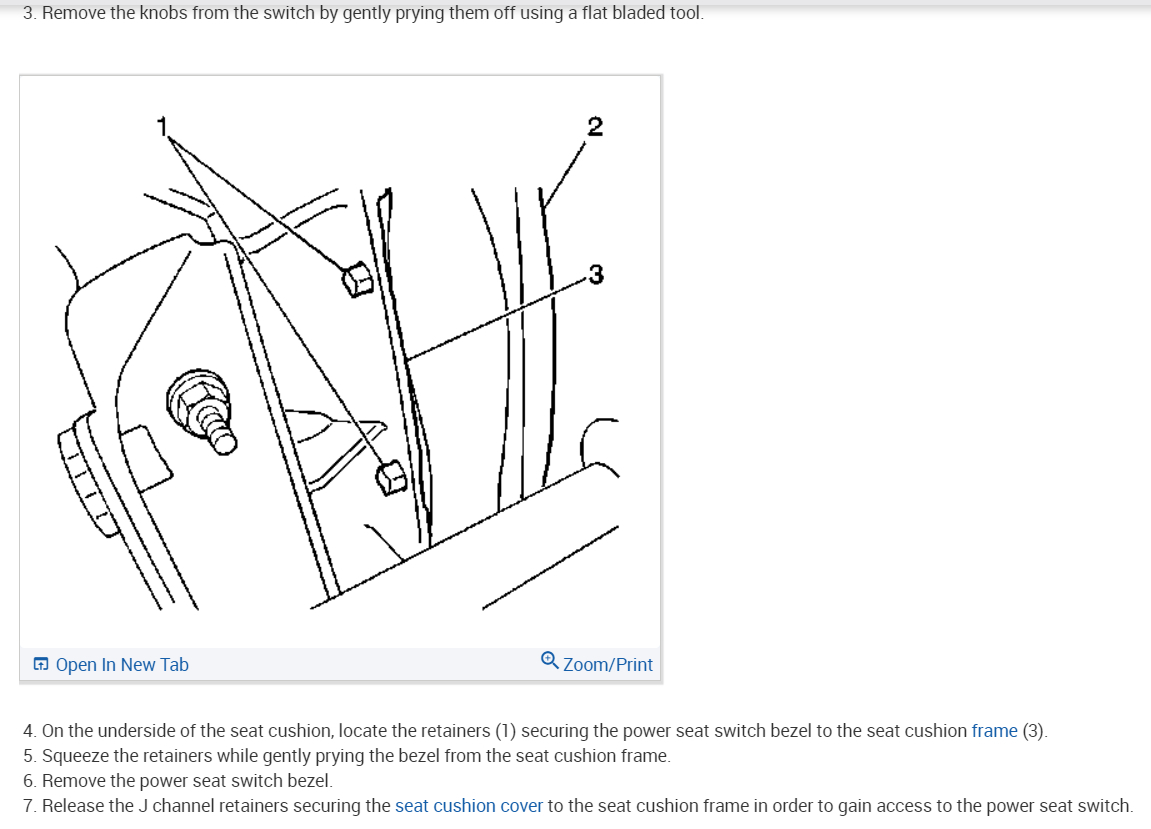Select the Zoom/Print link text
The image size is (1151, 829).
point(608,665)
